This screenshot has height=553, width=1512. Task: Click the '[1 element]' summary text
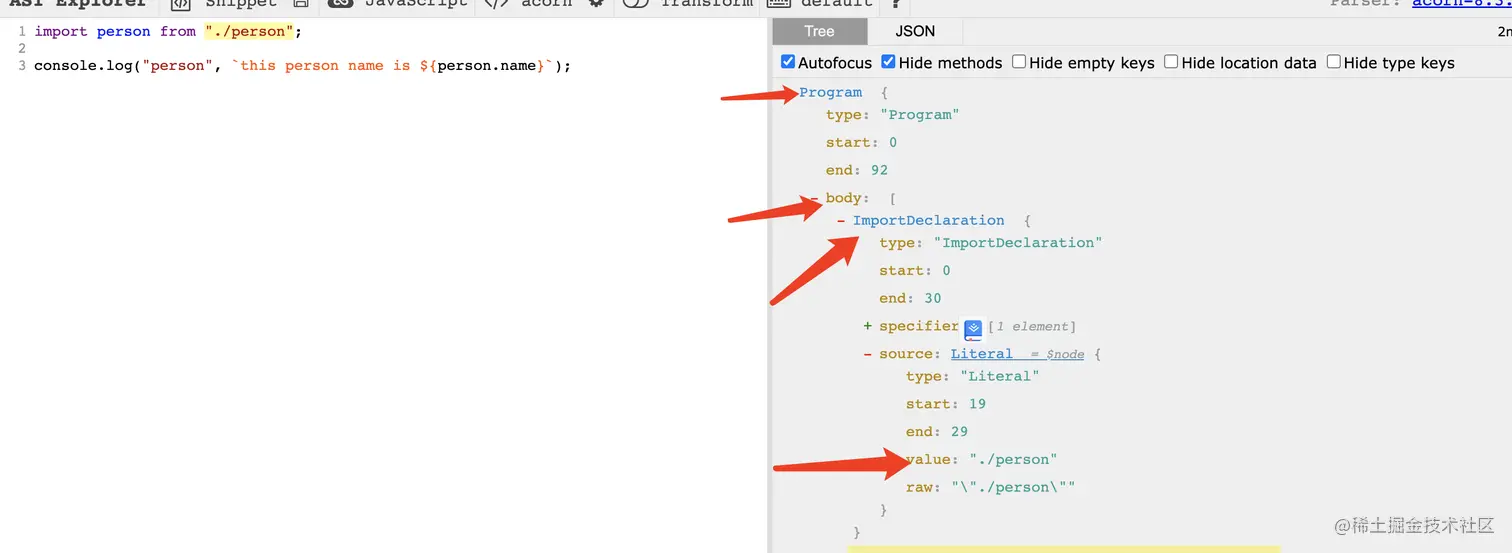coord(1032,327)
